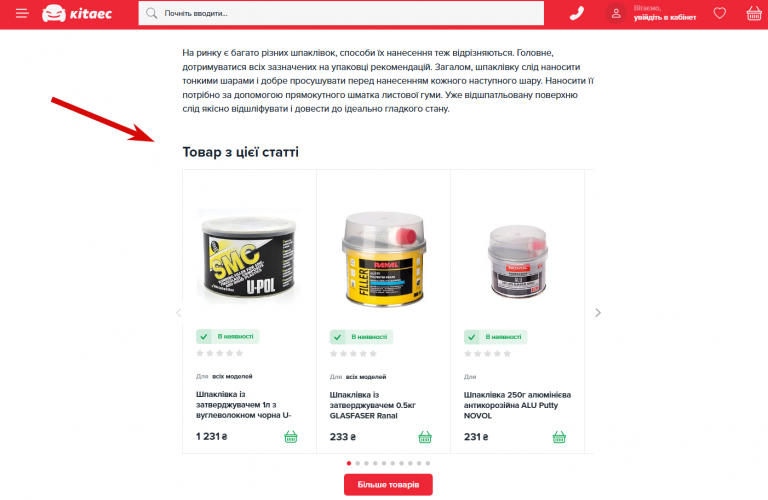This screenshot has height=500, width=768.
Task: Add Ranal GLASFASER putty to cart
Action: click(x=425, y=437)
